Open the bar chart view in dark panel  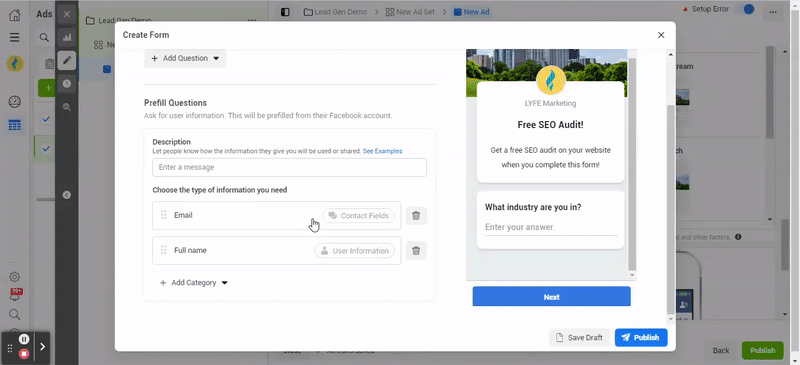coord(67,37)
